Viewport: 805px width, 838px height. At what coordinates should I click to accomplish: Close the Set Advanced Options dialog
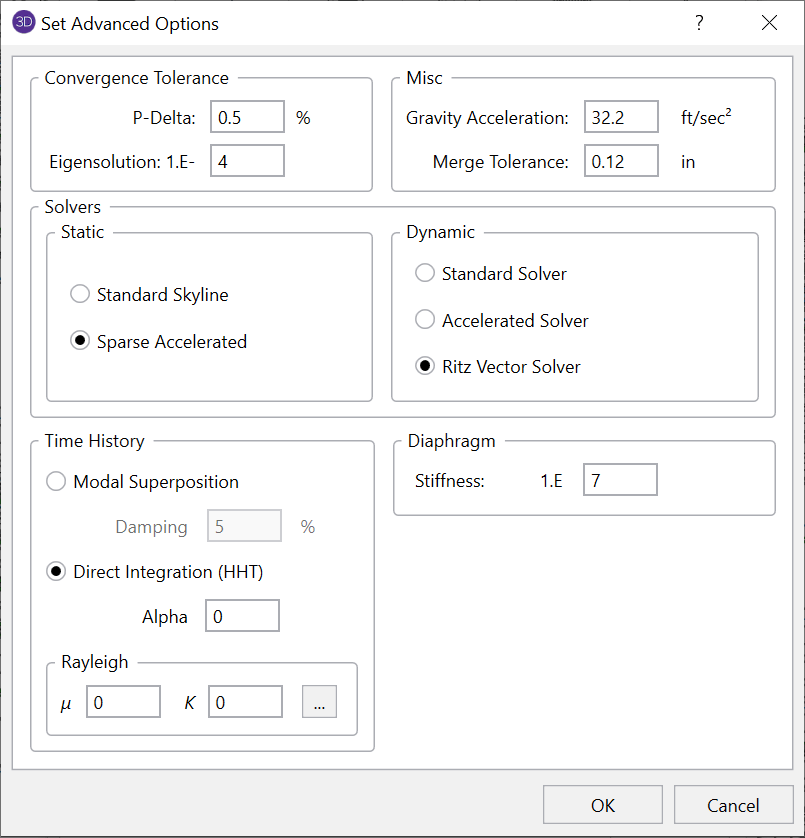coord(769,23)
